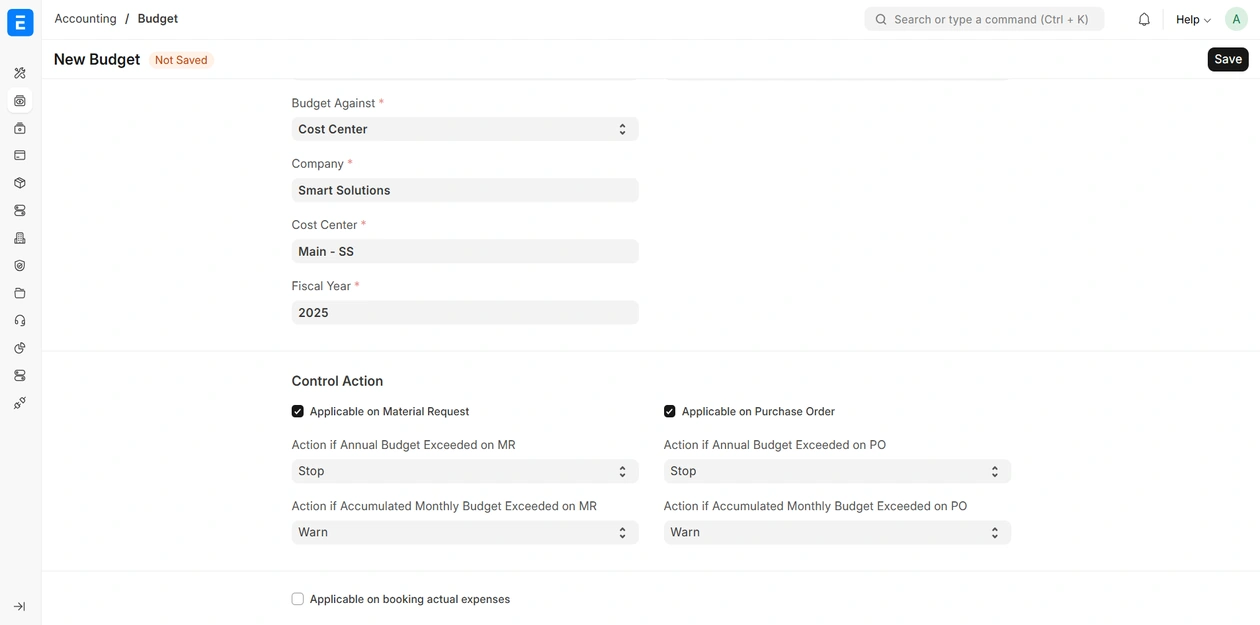Screen dimensions: 1260x625
Task: Uncheck Applicable on Purchase Order
Action: (x=670, y=411)
